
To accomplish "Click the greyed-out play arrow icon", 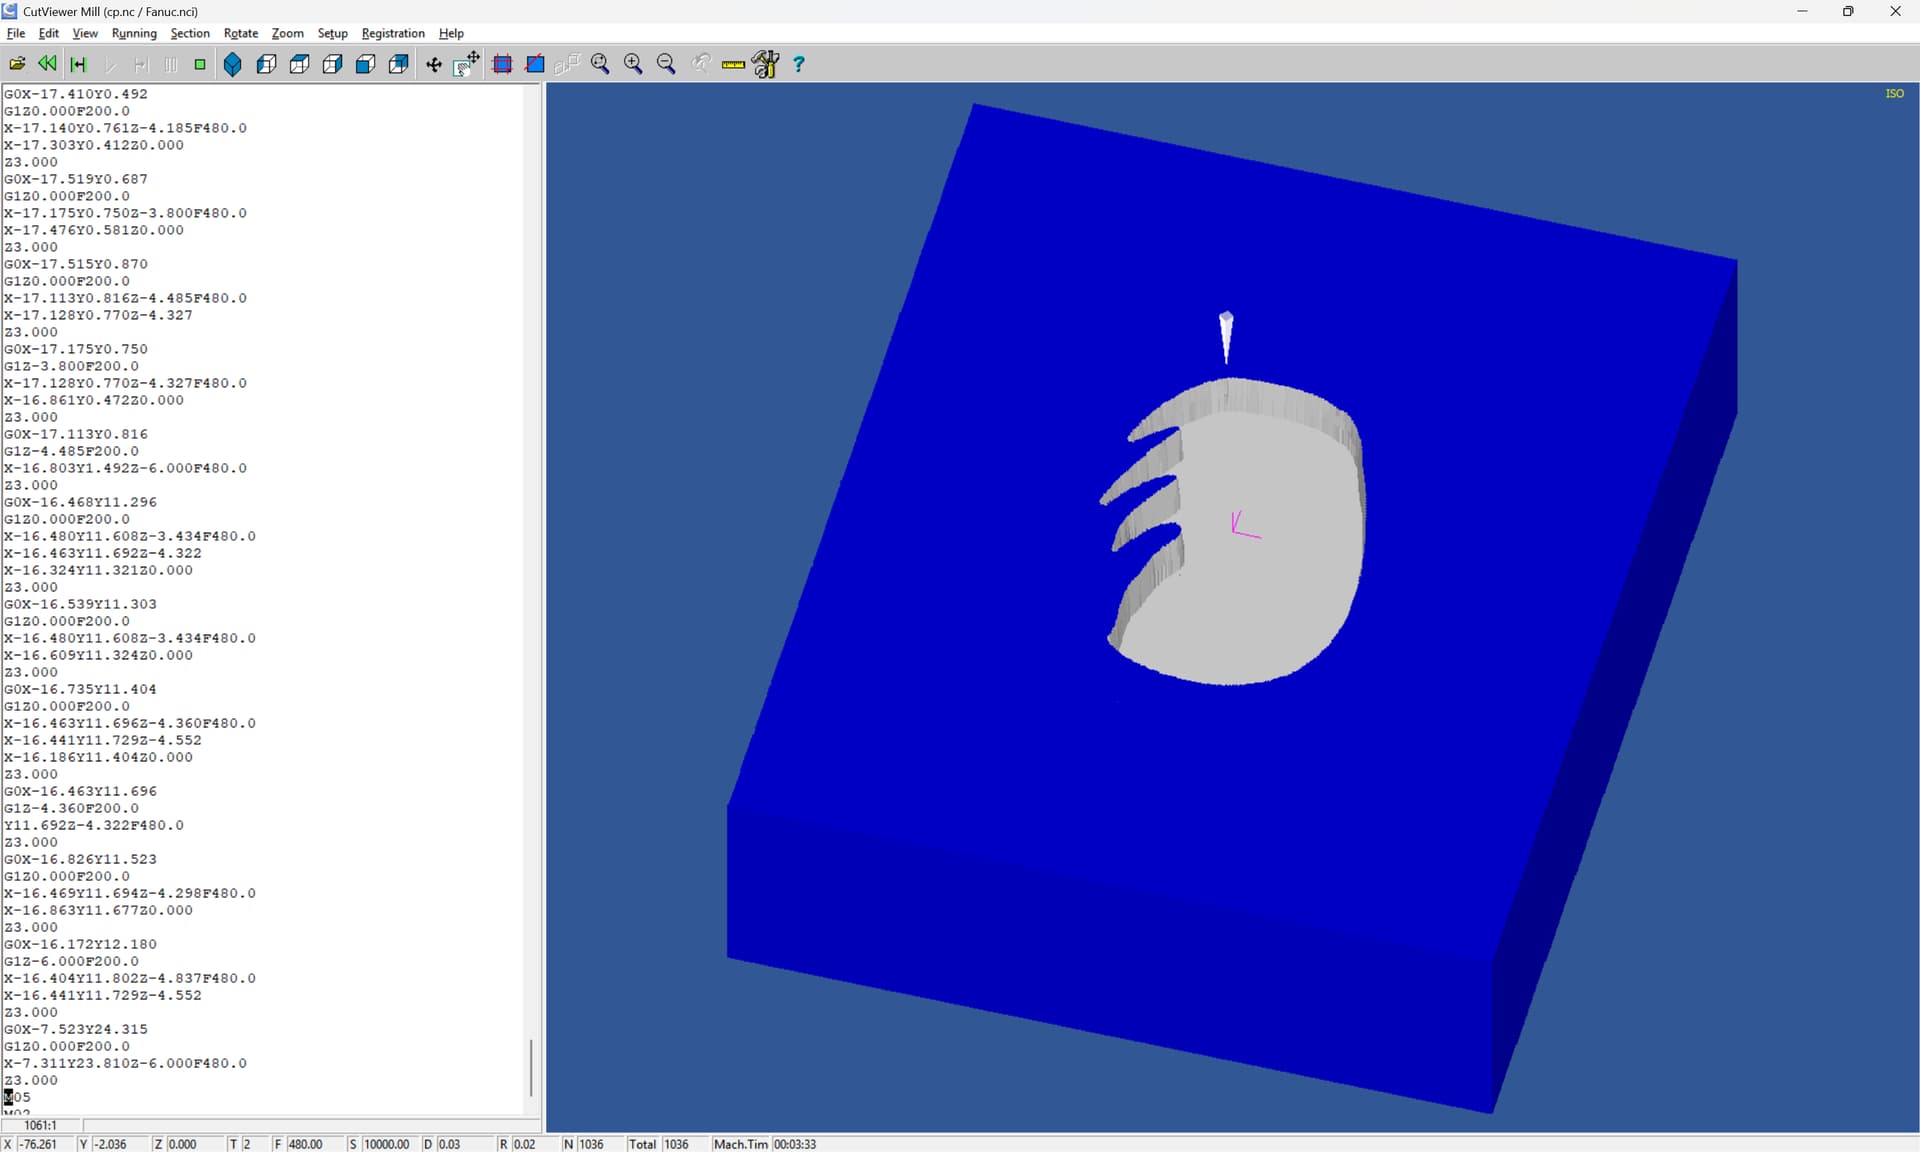I will (110, 64).
